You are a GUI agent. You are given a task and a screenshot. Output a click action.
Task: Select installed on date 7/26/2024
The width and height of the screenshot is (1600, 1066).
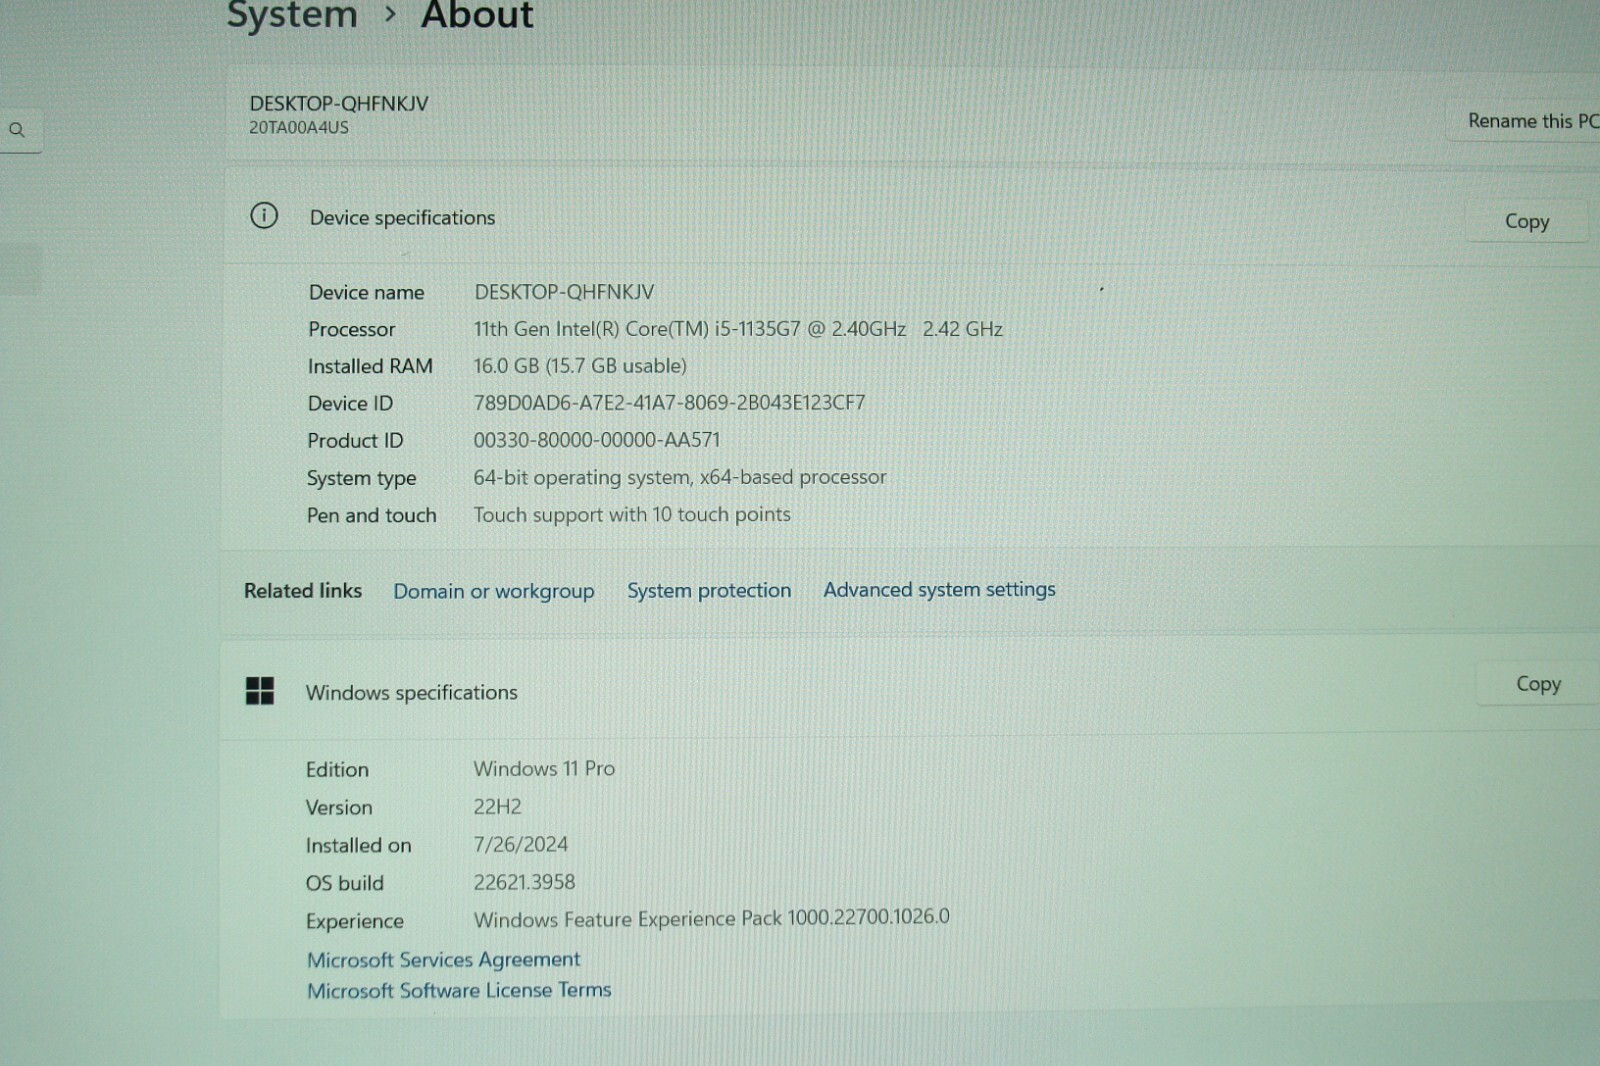(520, 844)
